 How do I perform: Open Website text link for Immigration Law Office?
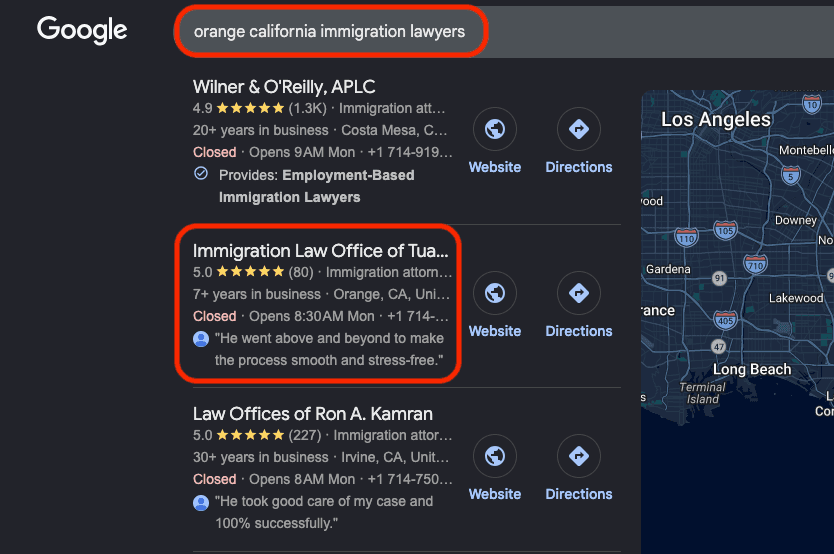tap(495, 331)
